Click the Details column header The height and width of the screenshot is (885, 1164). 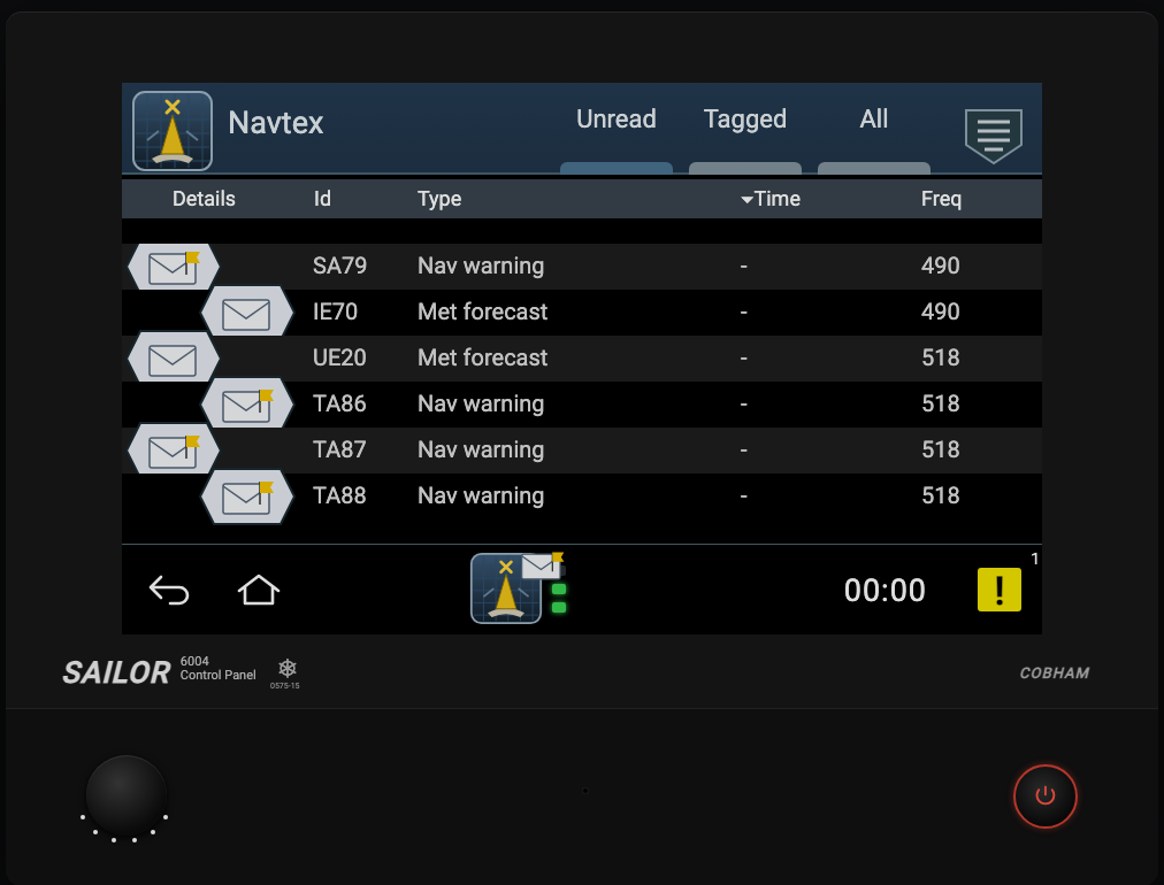(x=203, y=199)
